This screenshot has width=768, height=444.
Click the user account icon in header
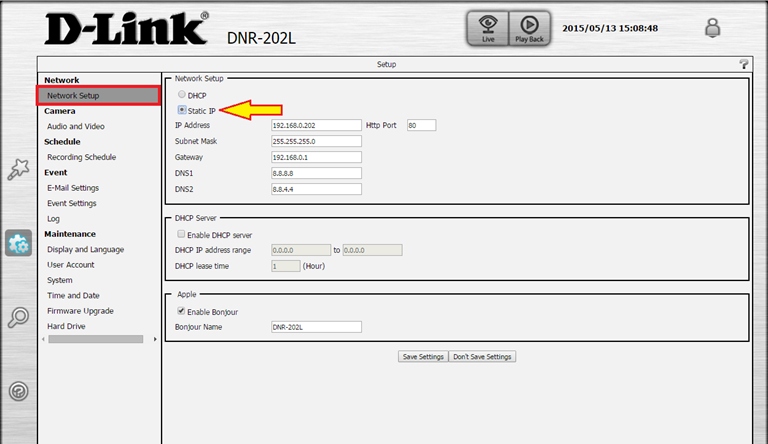712,29
